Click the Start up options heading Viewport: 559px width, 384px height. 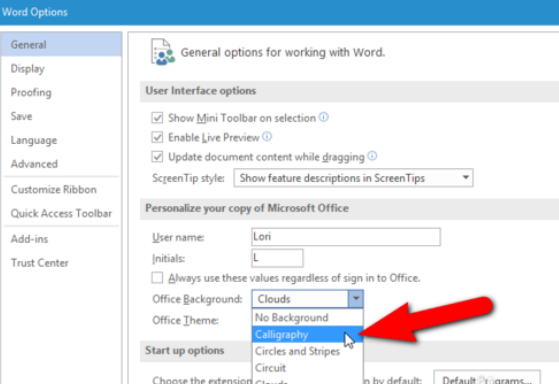[184, 350]
